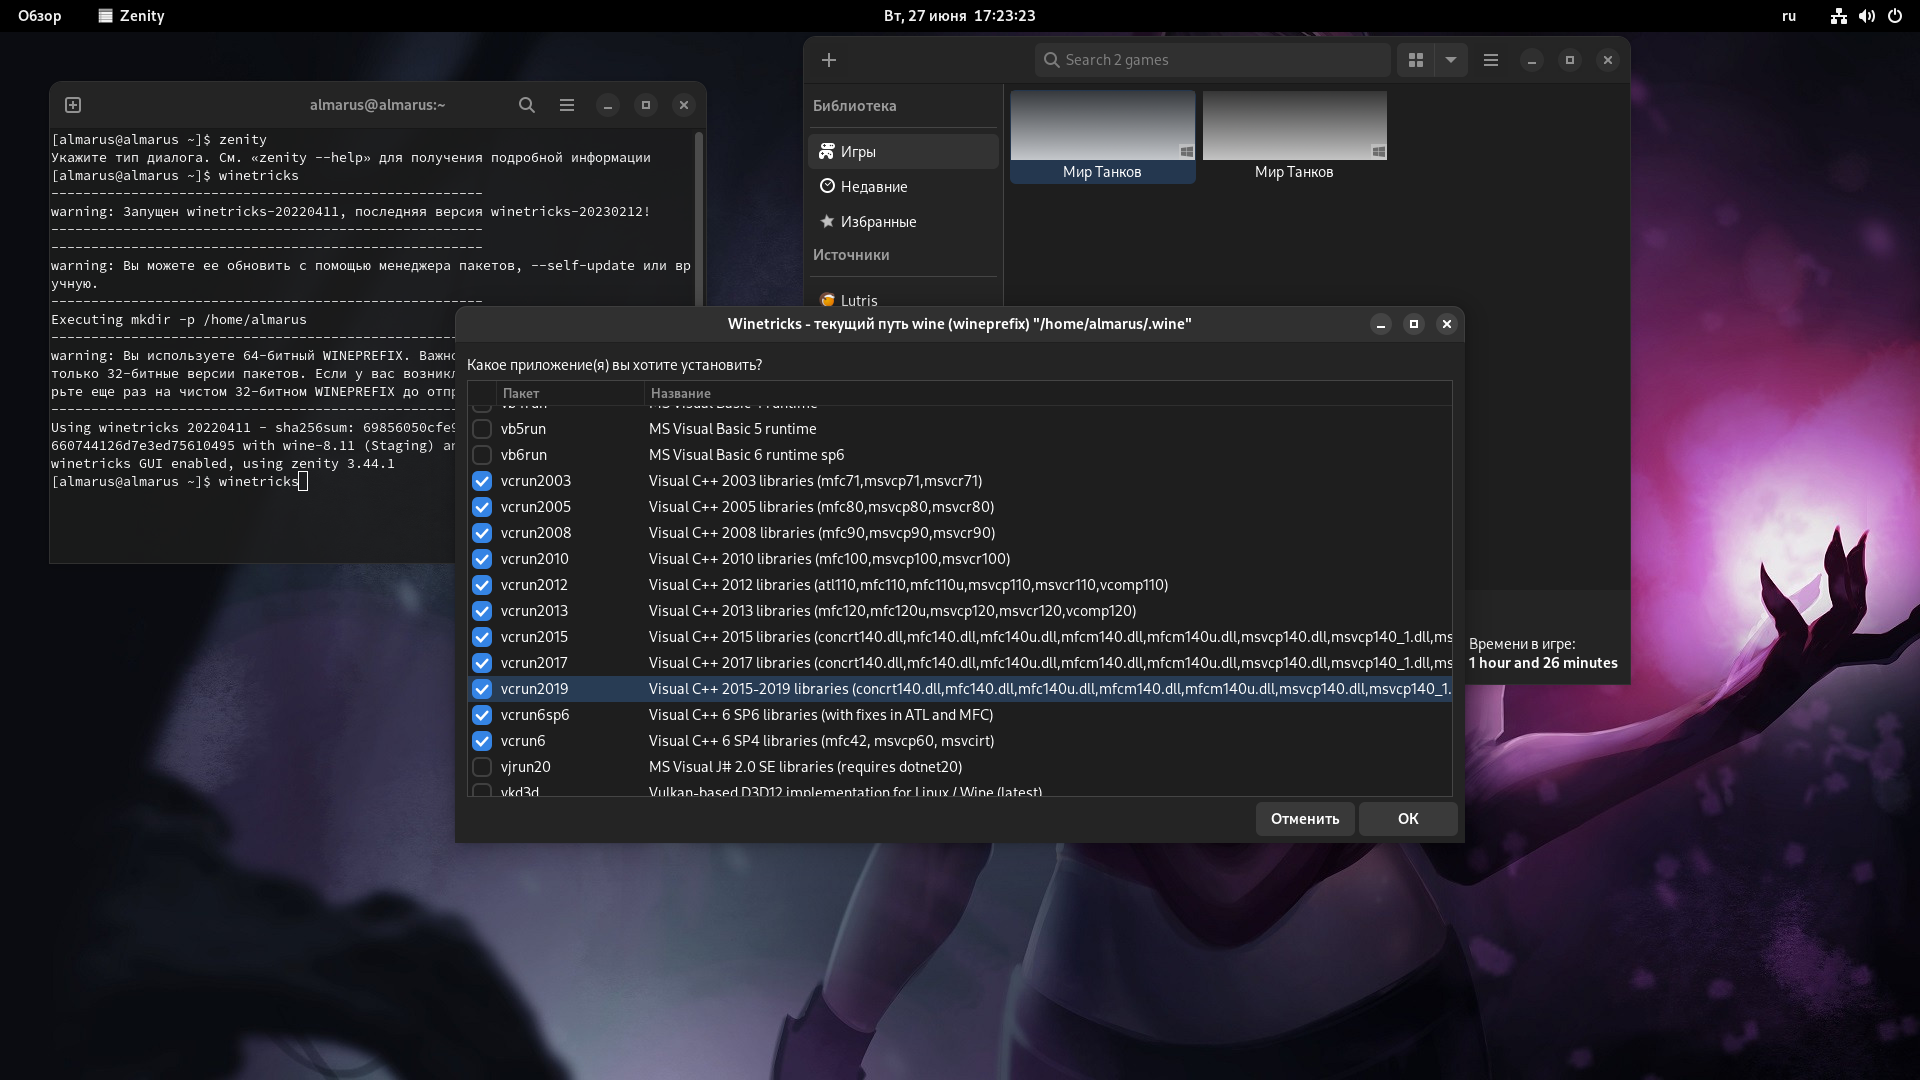Select Lutris source in sidebar
The width and height of the screenshot is (1920, 1080).
click(903, 299)
